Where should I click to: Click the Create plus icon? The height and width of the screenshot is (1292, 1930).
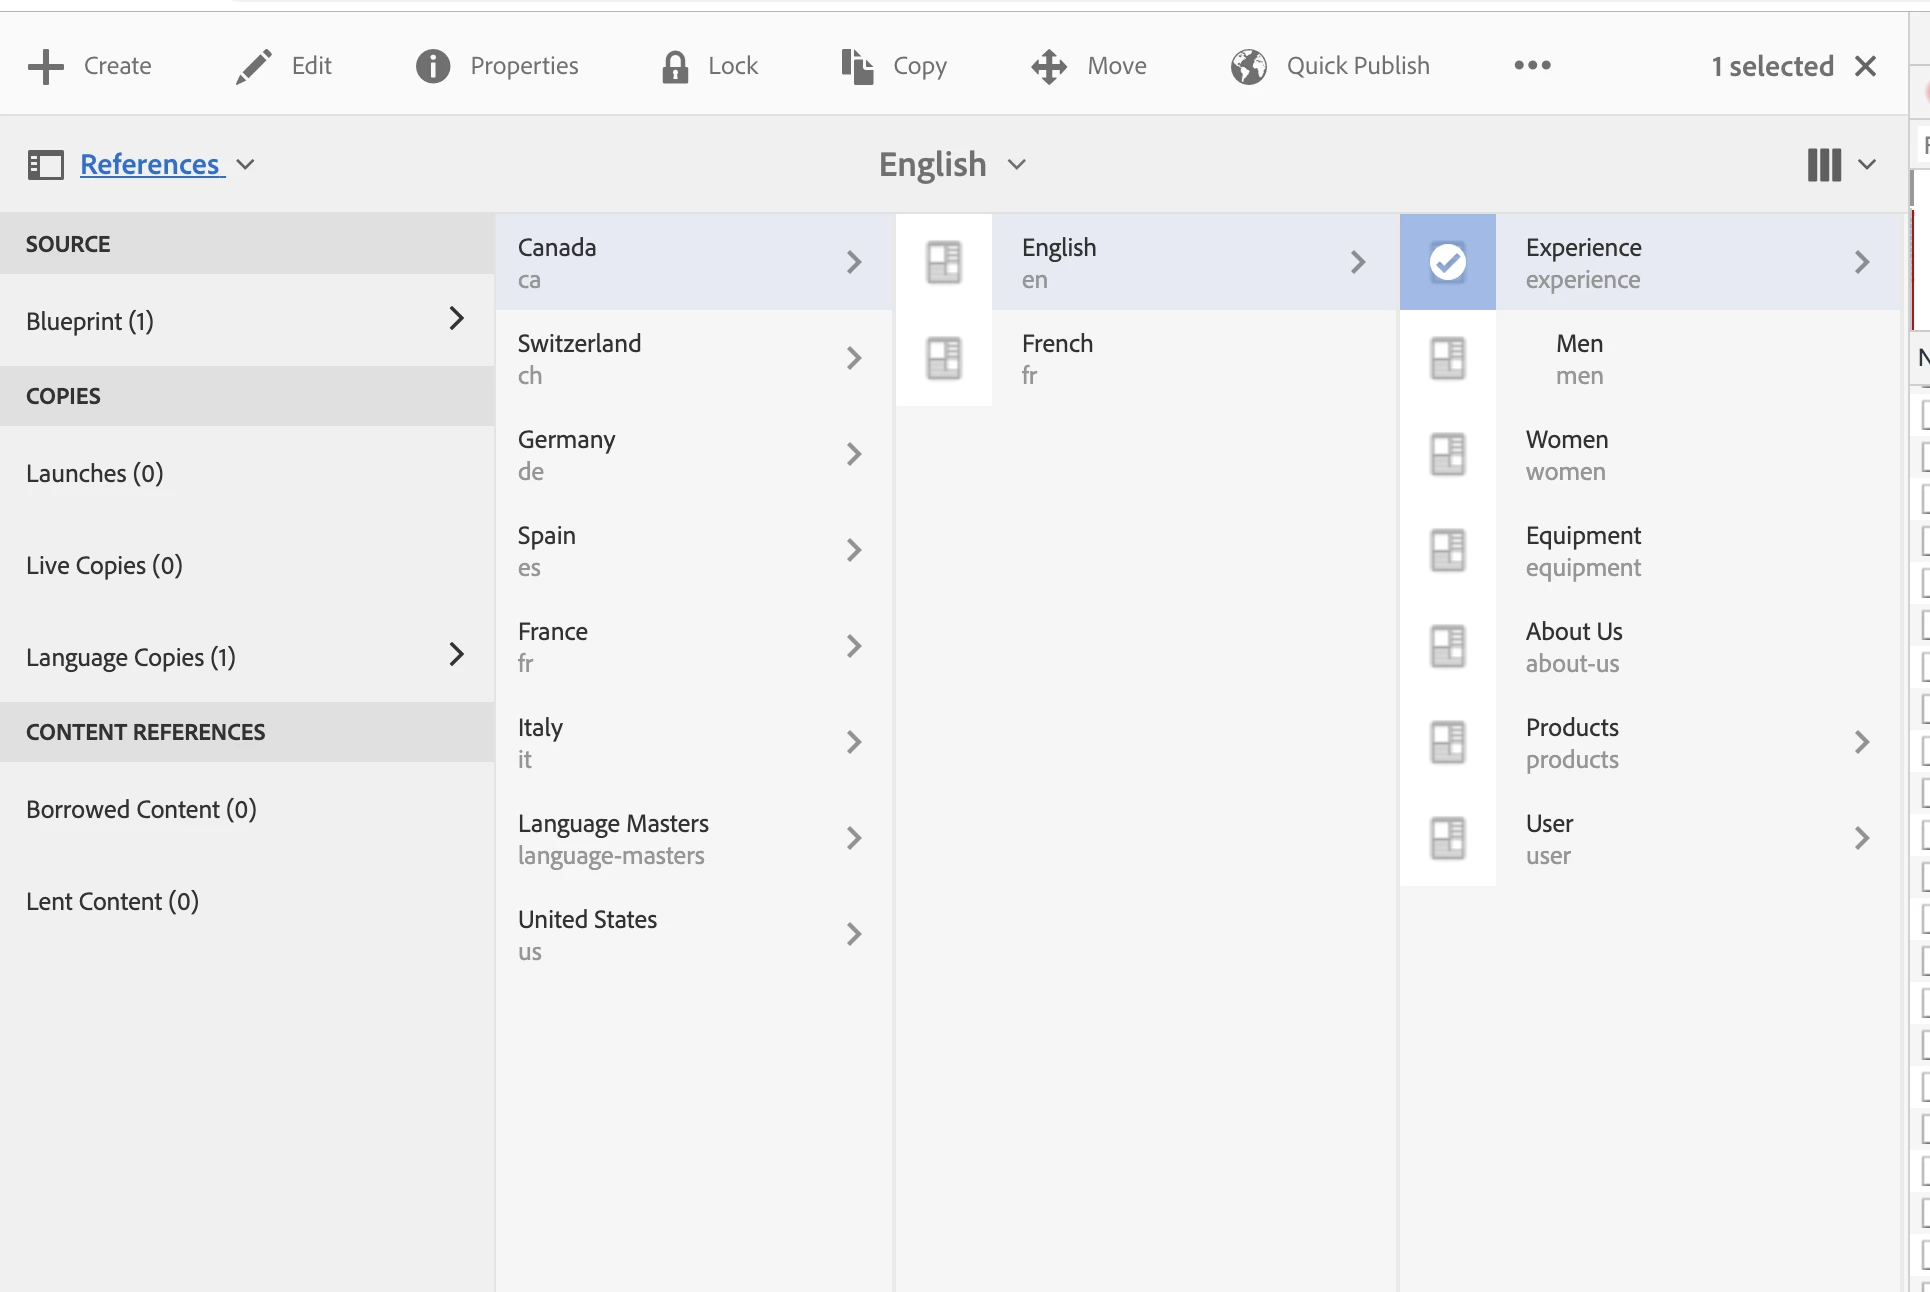click(46, 66)
